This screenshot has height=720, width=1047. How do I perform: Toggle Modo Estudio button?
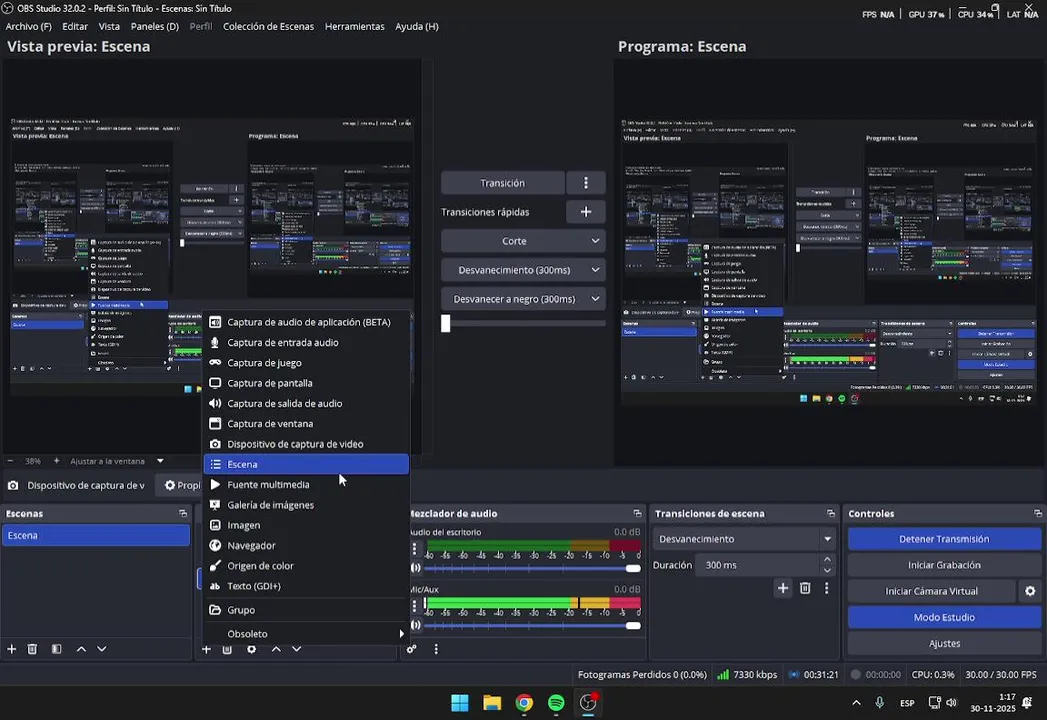[944, 617]
